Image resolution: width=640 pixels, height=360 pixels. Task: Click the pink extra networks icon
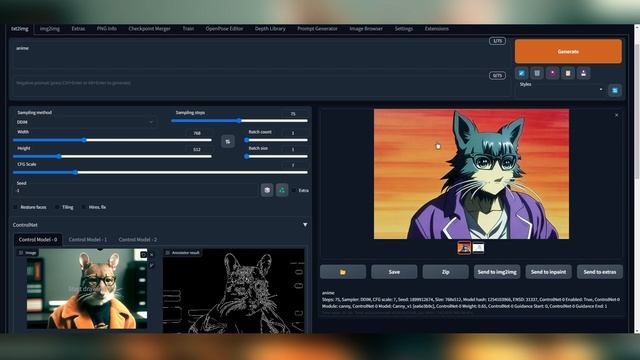tap(552, 73)
